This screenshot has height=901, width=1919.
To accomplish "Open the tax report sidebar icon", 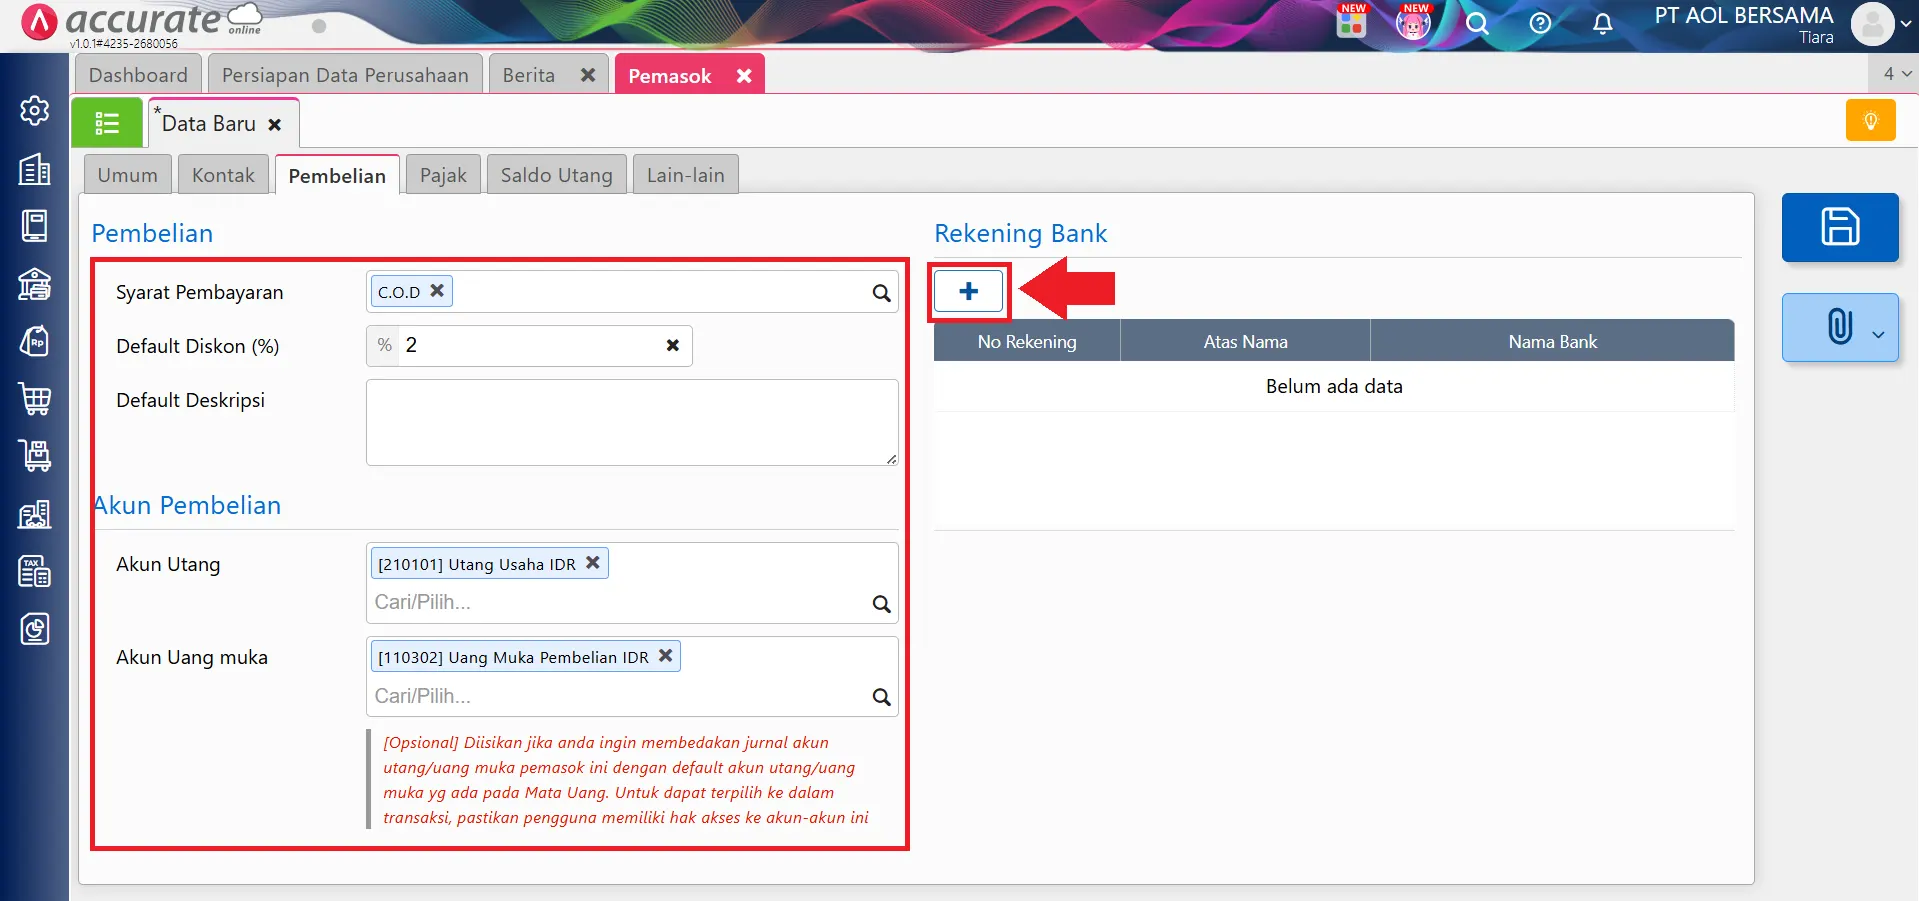I will [35, 571].
